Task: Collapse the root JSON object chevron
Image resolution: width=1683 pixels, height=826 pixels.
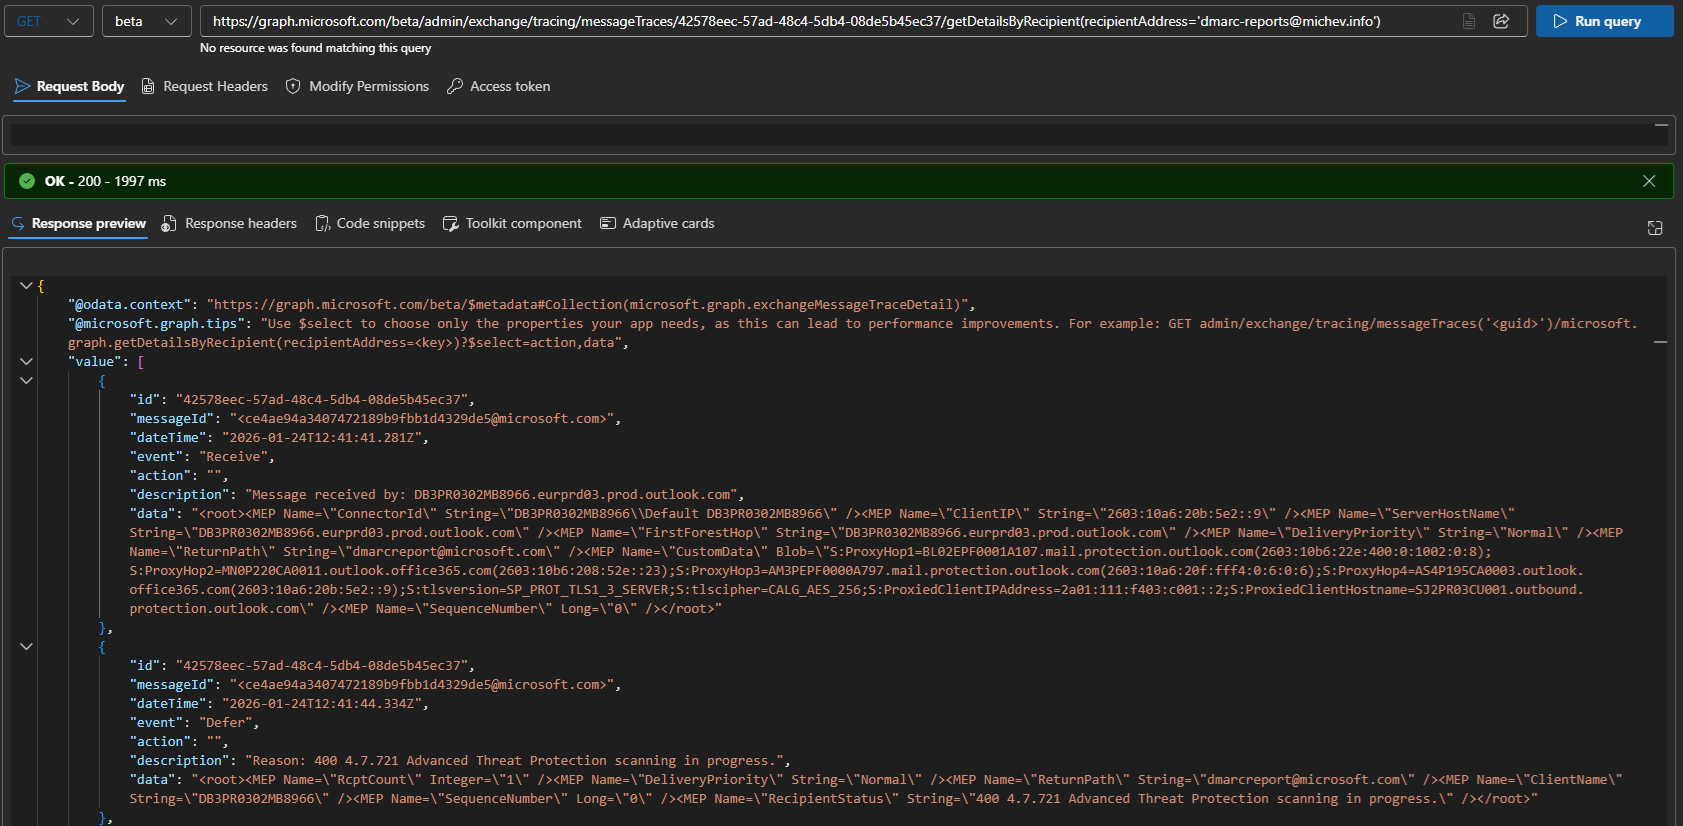Action: [26, 286]
